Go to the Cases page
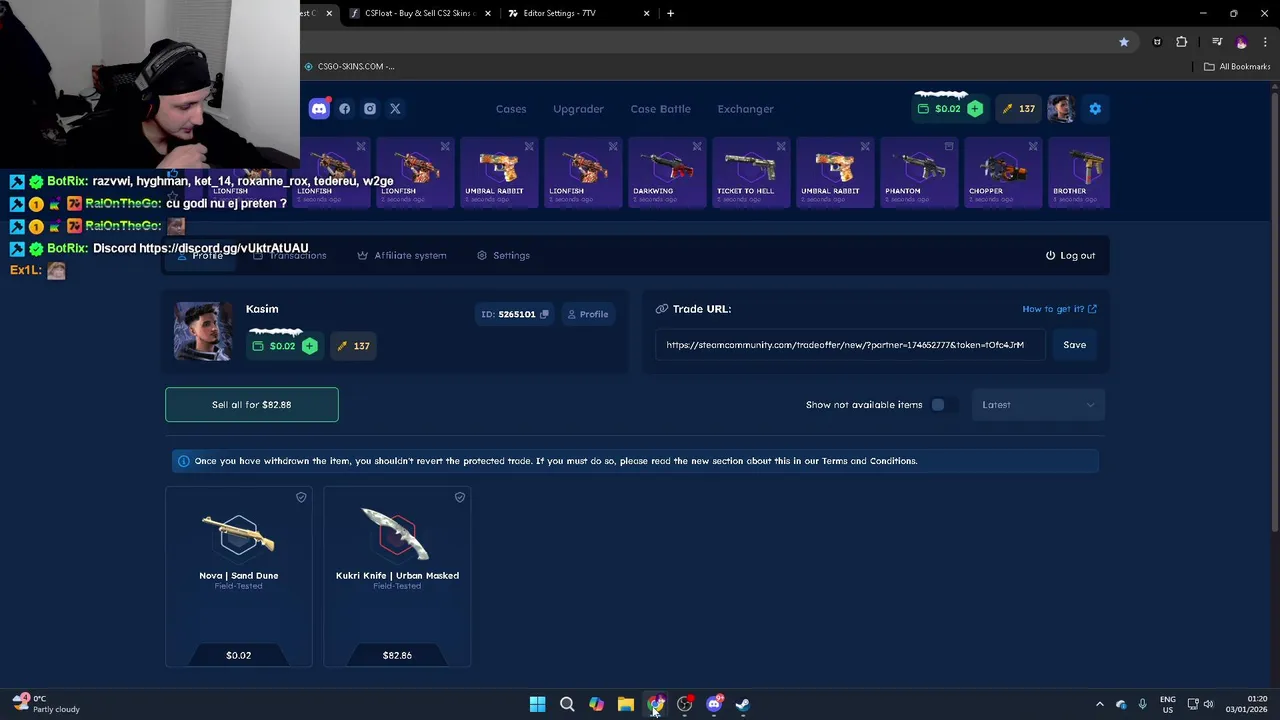 (511, 109)
